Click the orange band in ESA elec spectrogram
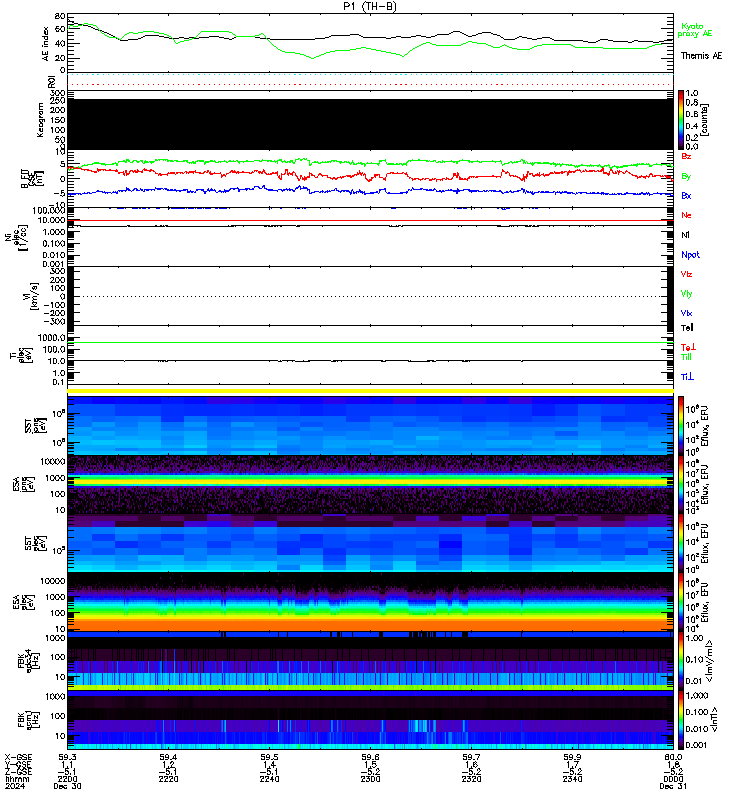The height and width of the screenshot is (800, 750). [370, 625]
